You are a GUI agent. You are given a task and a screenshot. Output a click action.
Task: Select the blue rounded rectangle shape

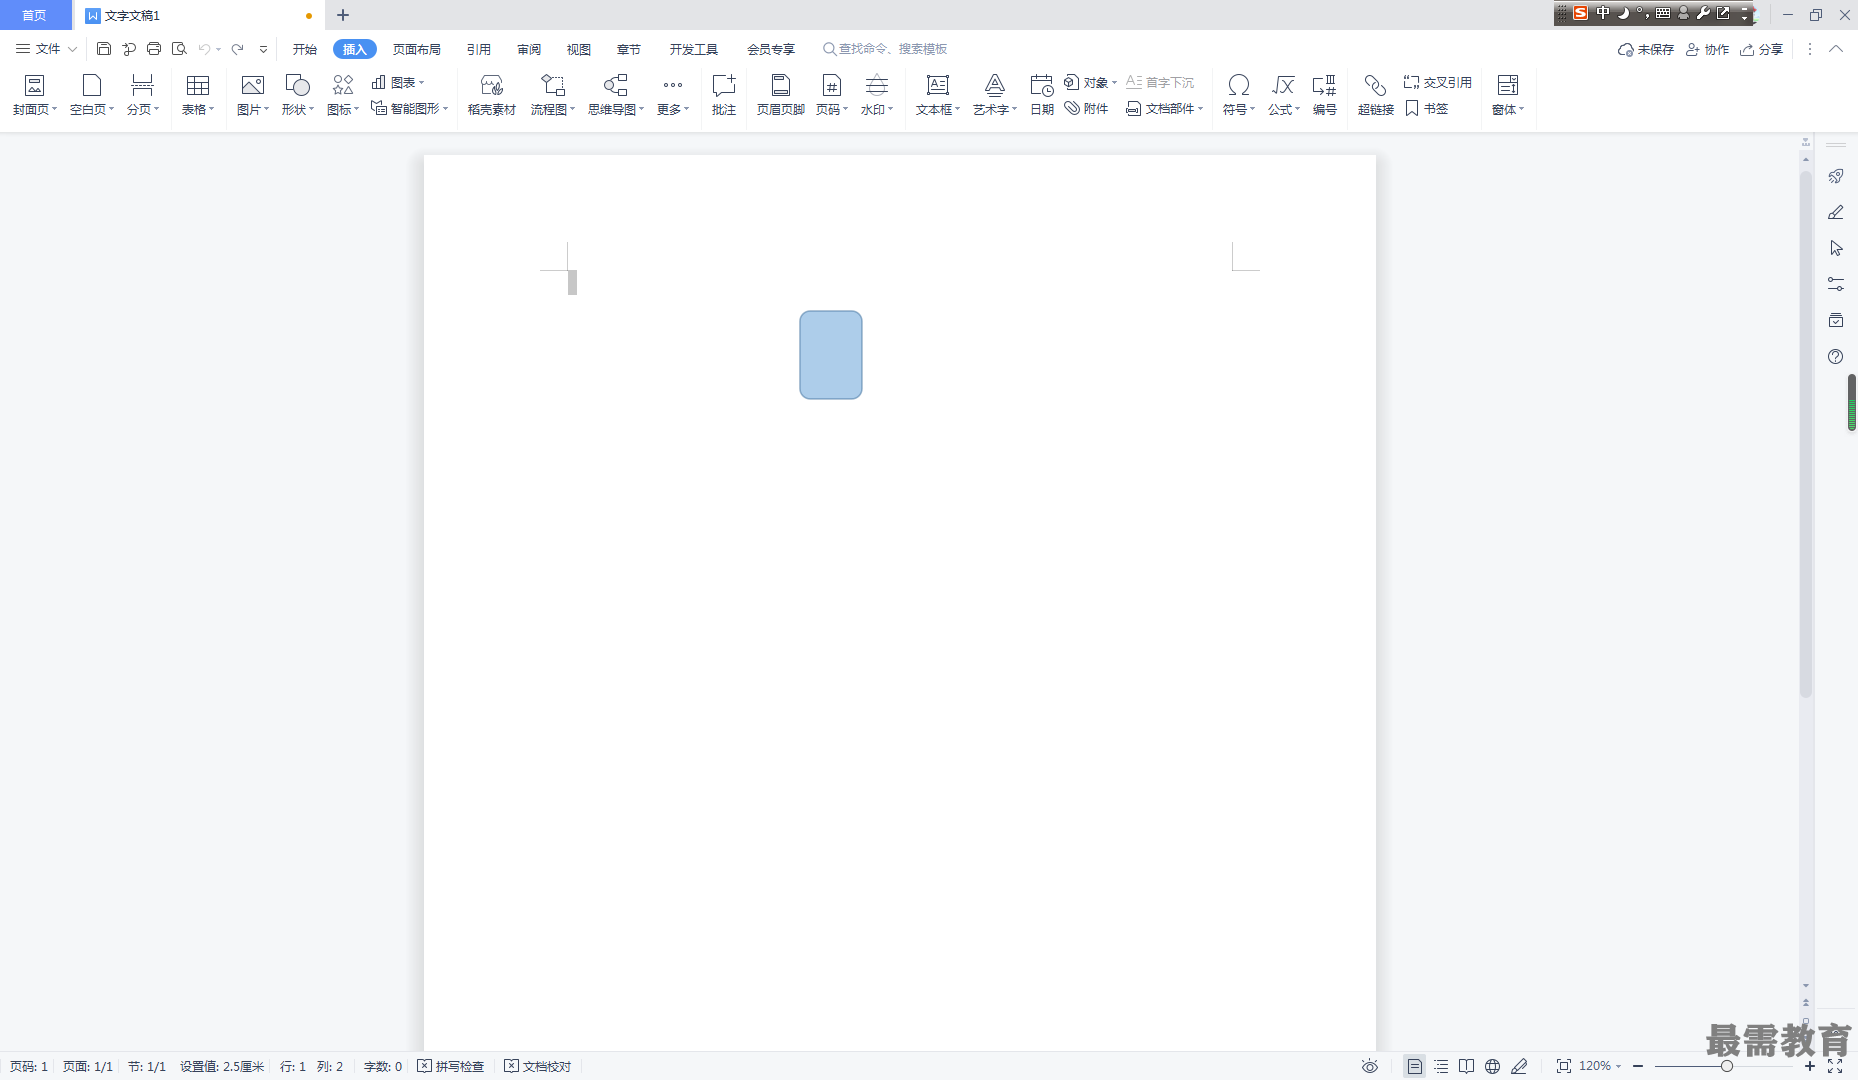[x=831, y=355]
